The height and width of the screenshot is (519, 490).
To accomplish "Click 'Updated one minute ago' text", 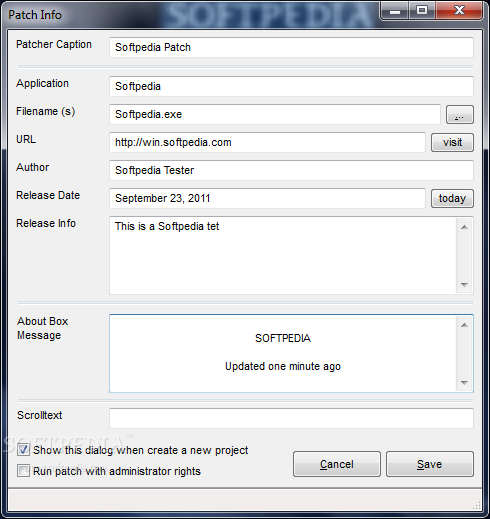I will click(283, 366).
